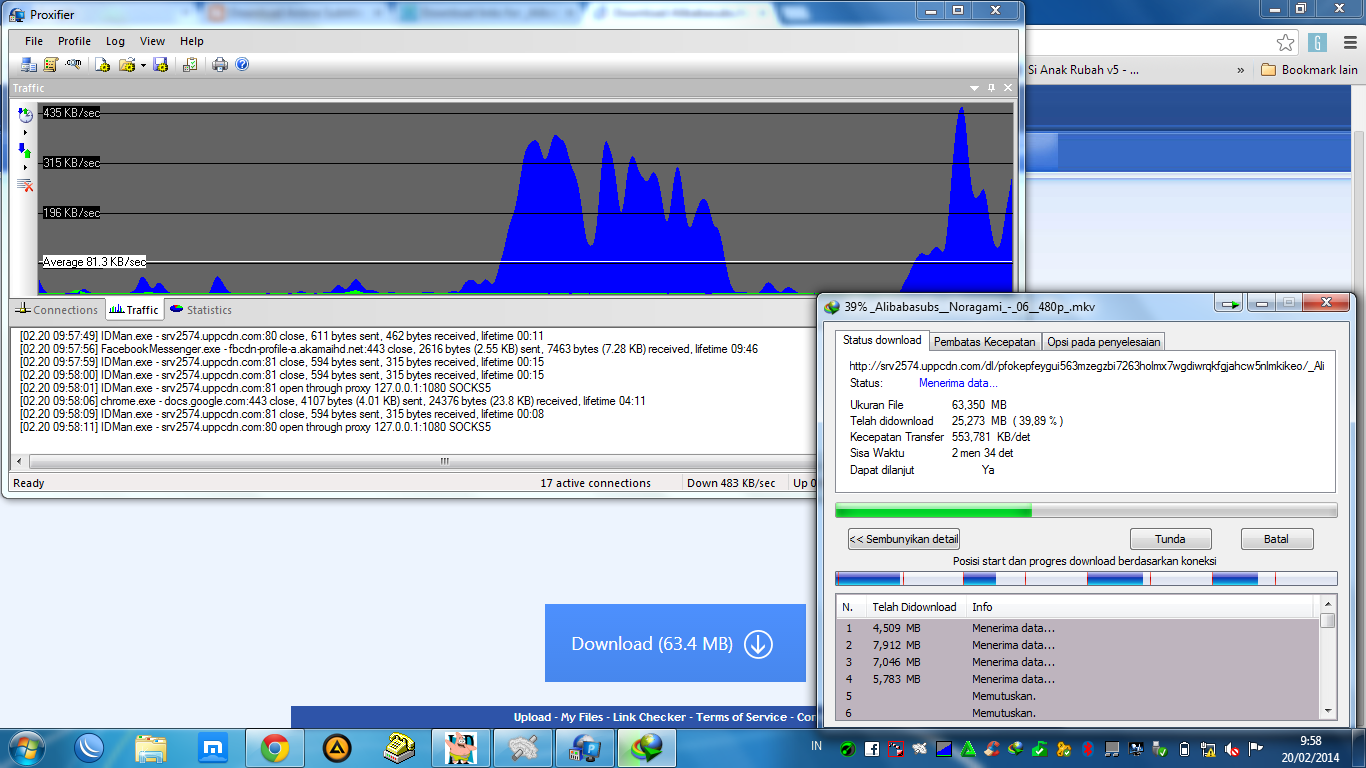Open Chrome from the taskbar
Screen dimensions: 1366x768
pos(275,747)
